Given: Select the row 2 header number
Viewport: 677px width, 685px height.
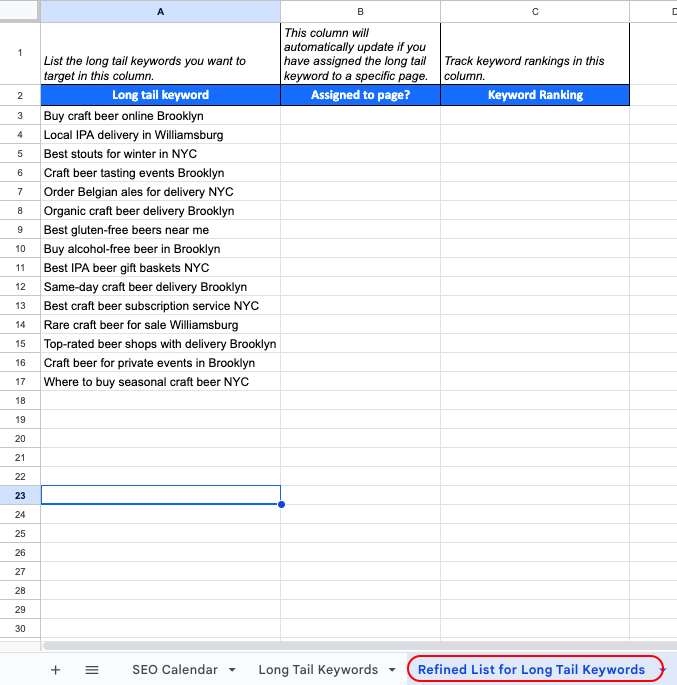Looking at the screenshot, I should pyautogui.click(x=20, y=95).
